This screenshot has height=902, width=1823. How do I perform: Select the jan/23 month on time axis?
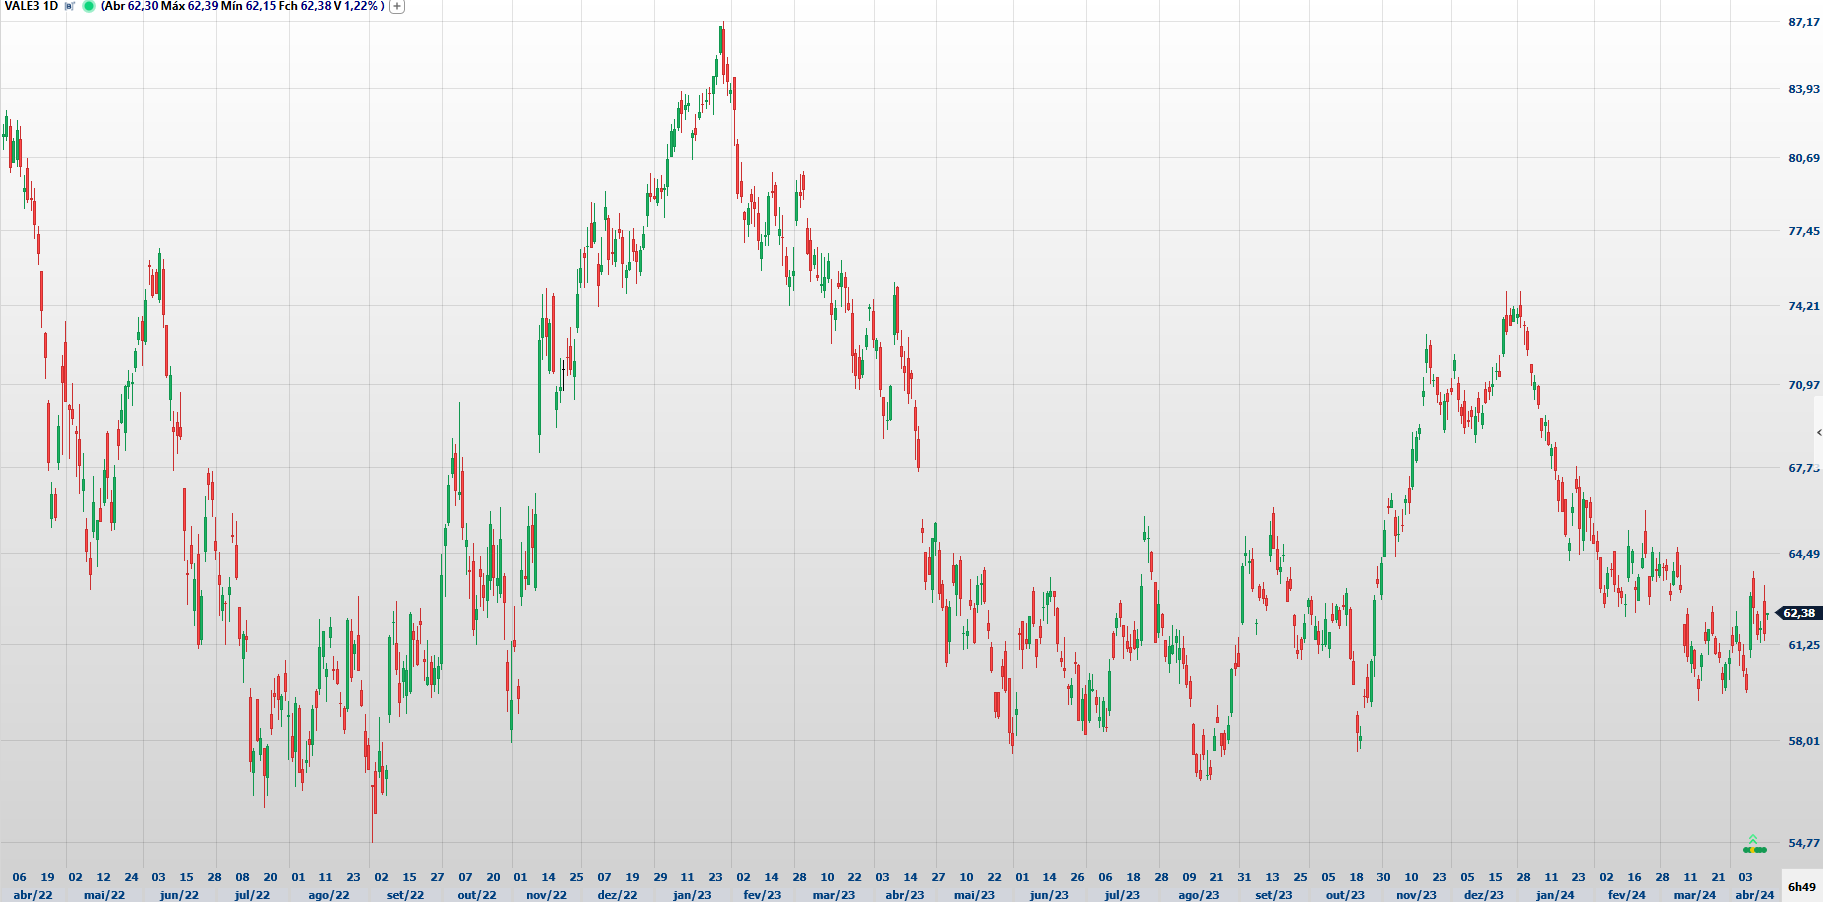(x=692, y=895)
